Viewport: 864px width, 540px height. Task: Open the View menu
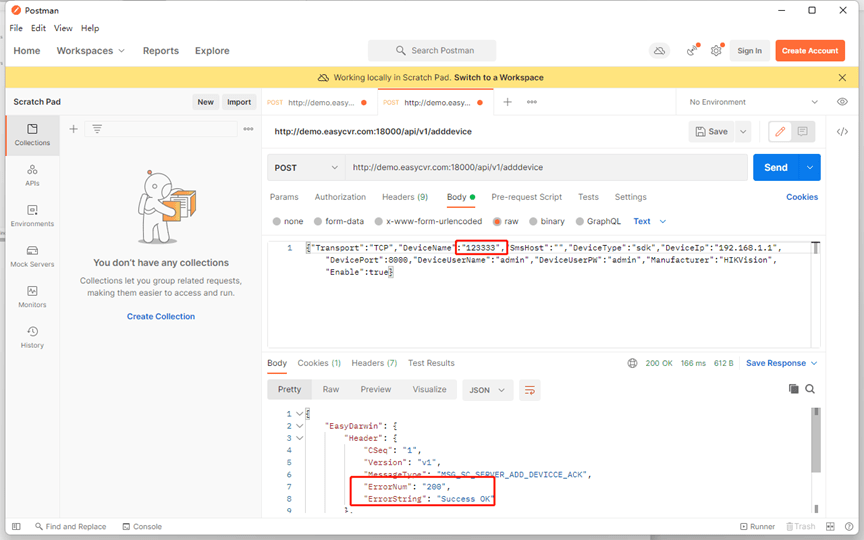(63, 28)
